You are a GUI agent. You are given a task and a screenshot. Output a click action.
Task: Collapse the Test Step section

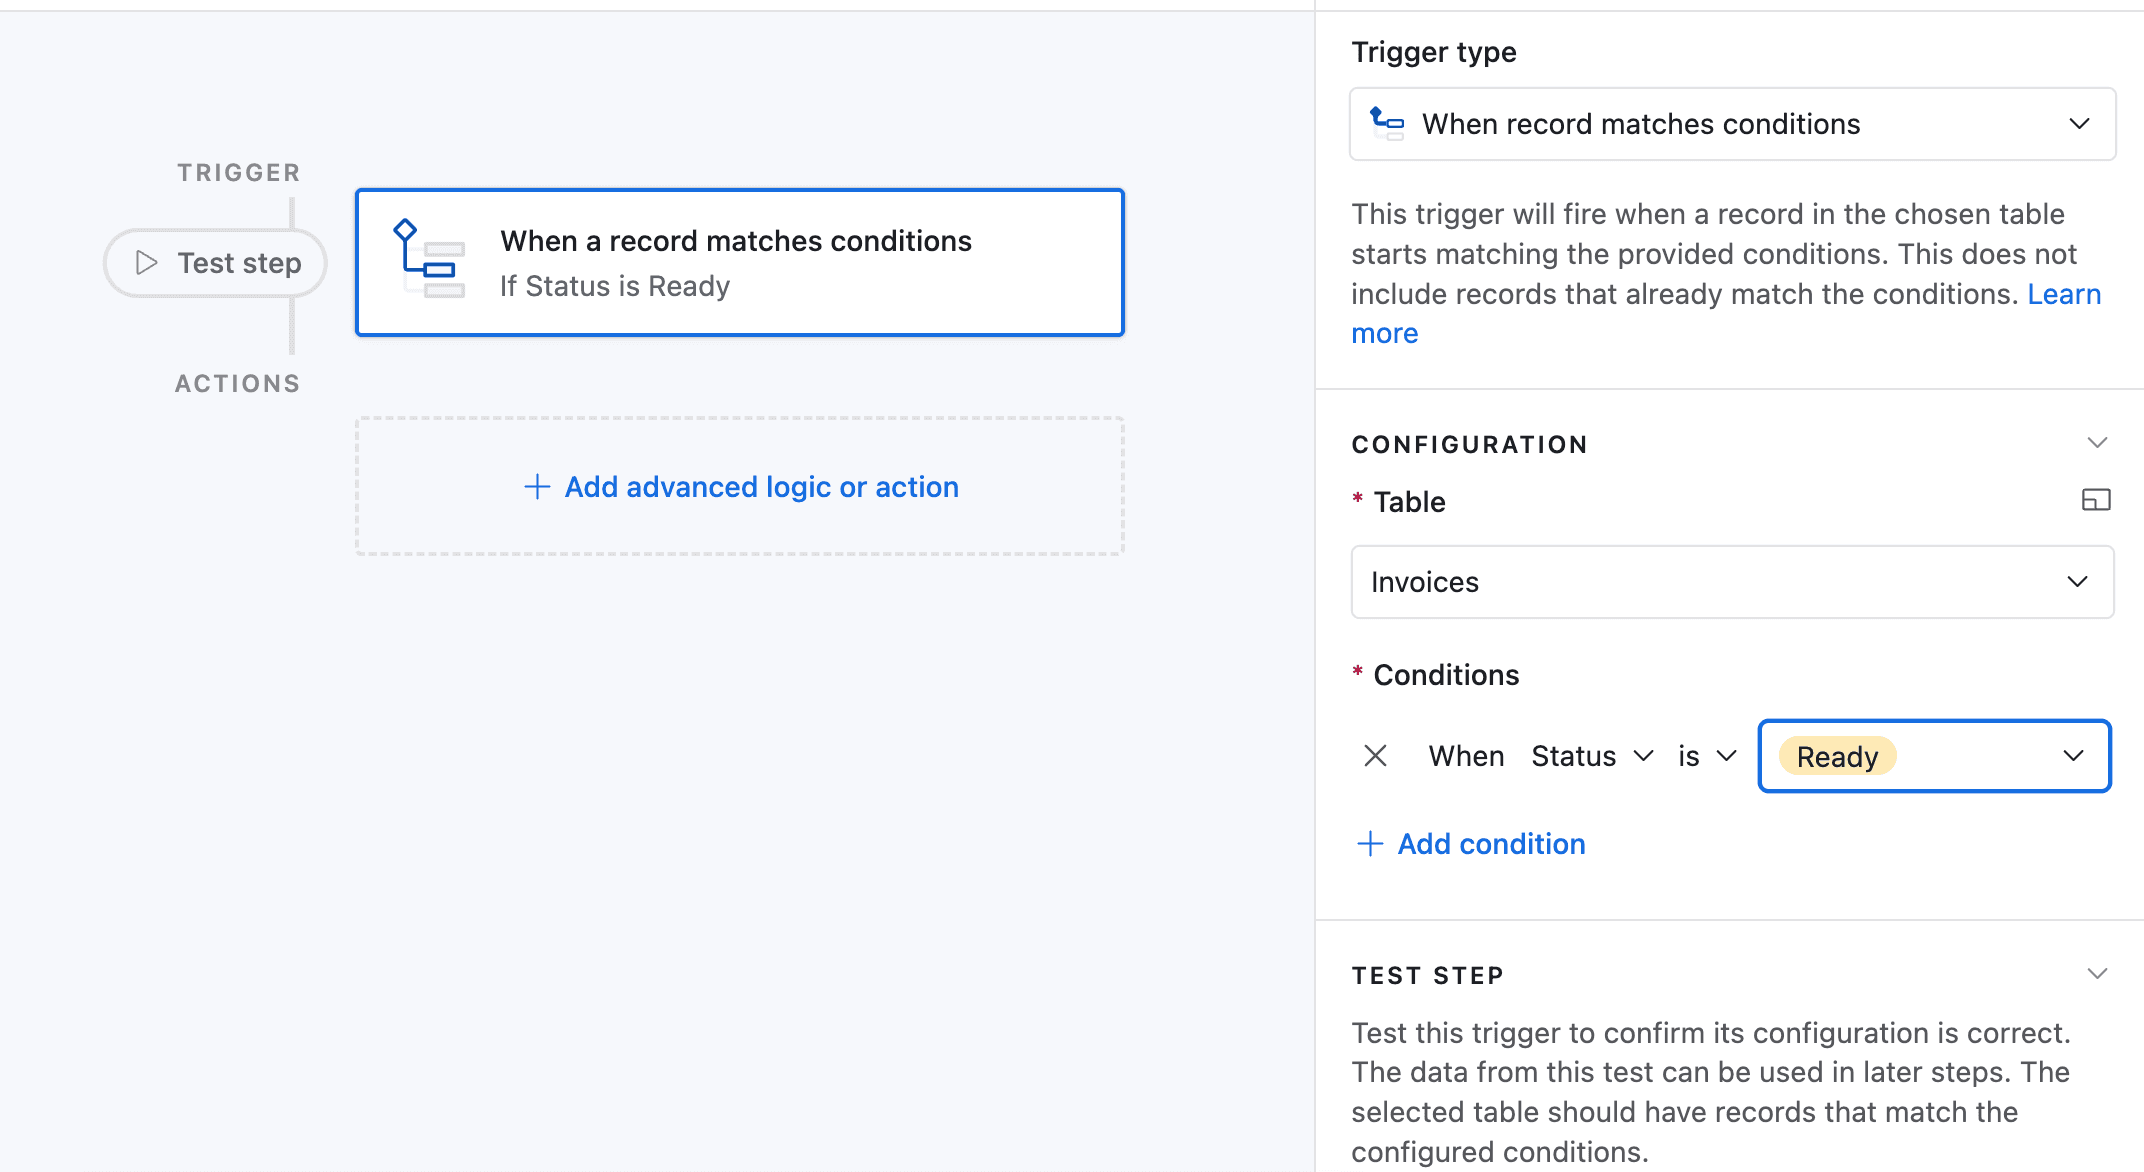pyautogui.click(x=2097, y=974)
